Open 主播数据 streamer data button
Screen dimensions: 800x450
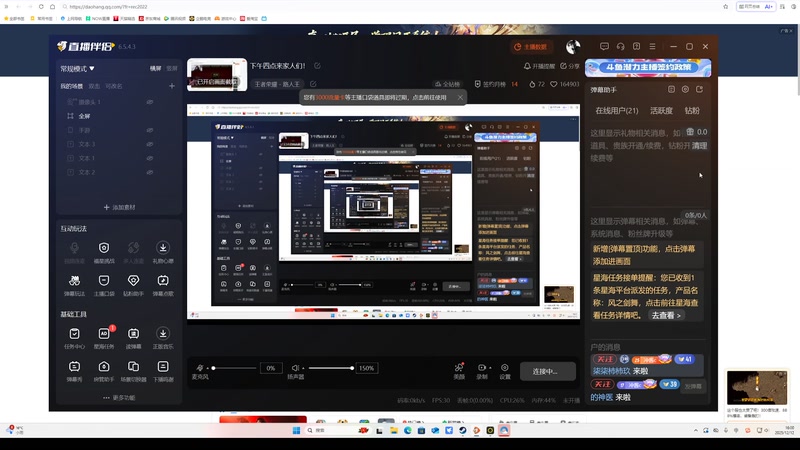531,47
